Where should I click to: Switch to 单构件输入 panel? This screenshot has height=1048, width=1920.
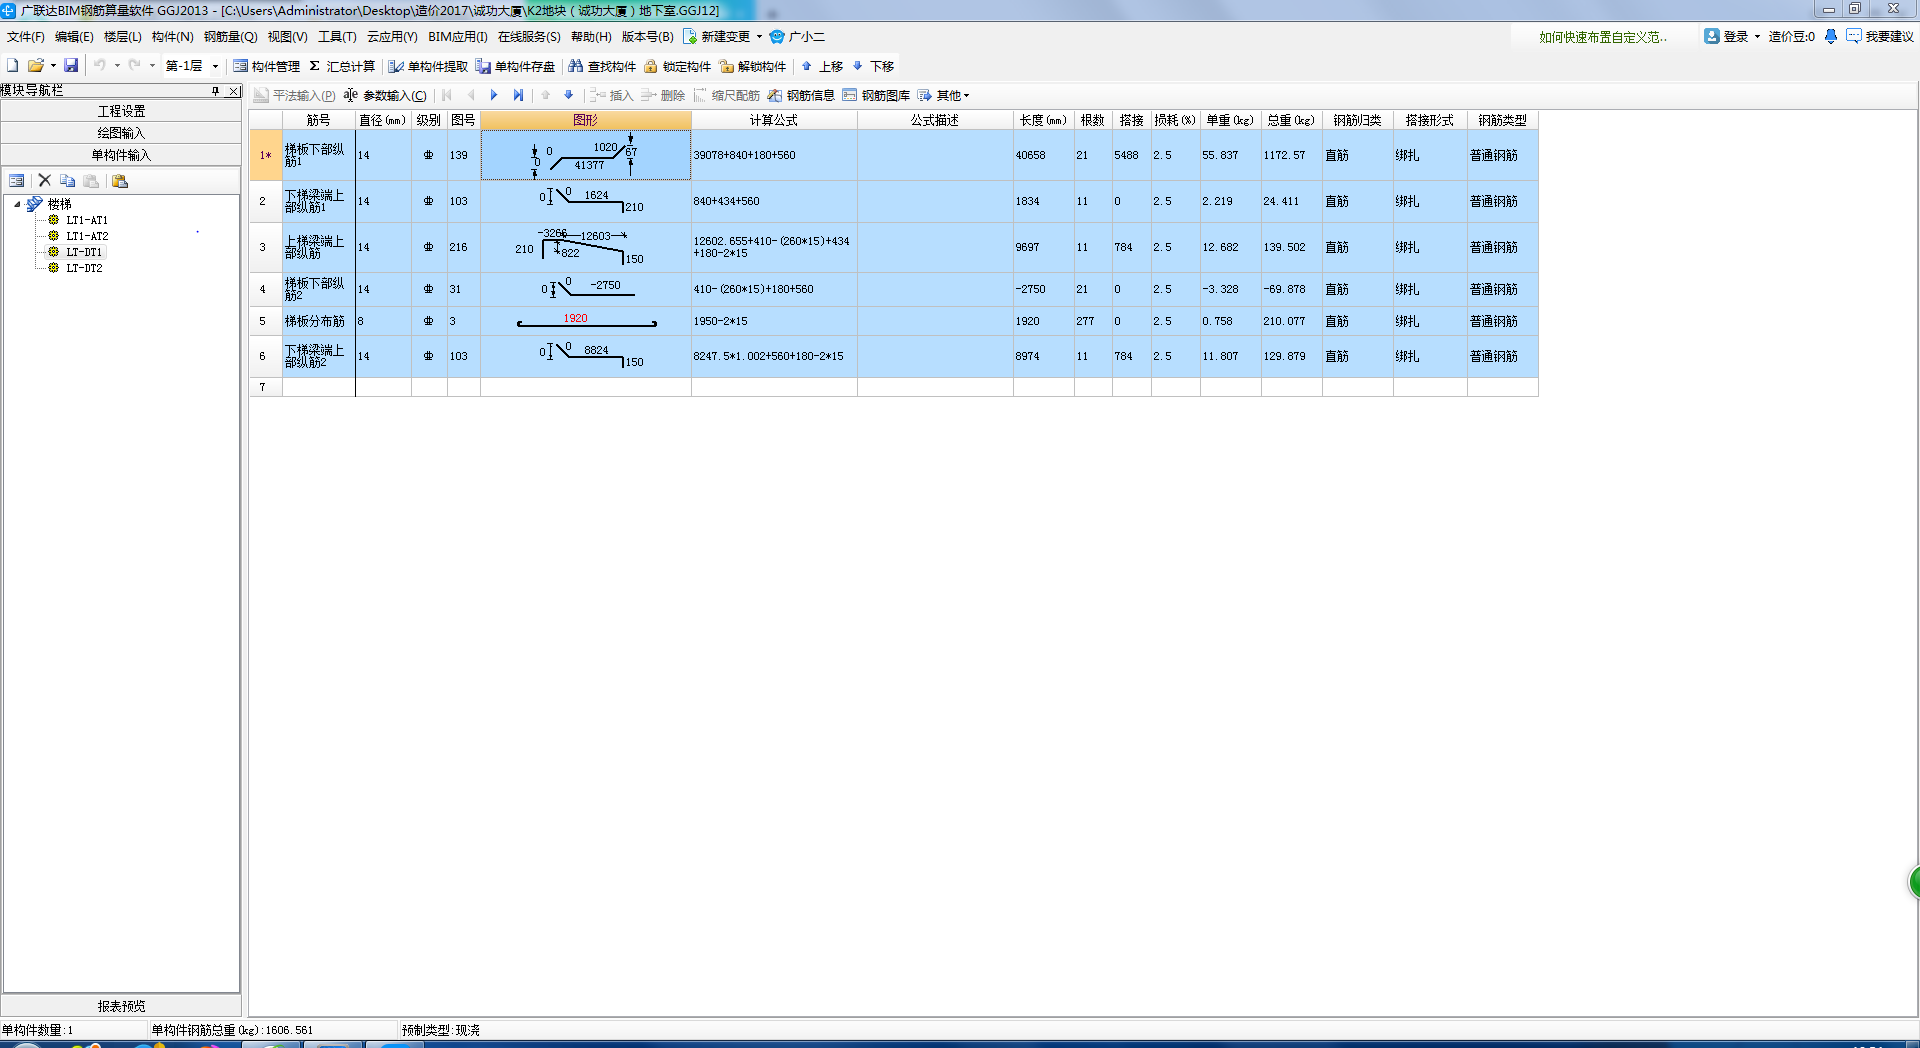click(121, 155)
